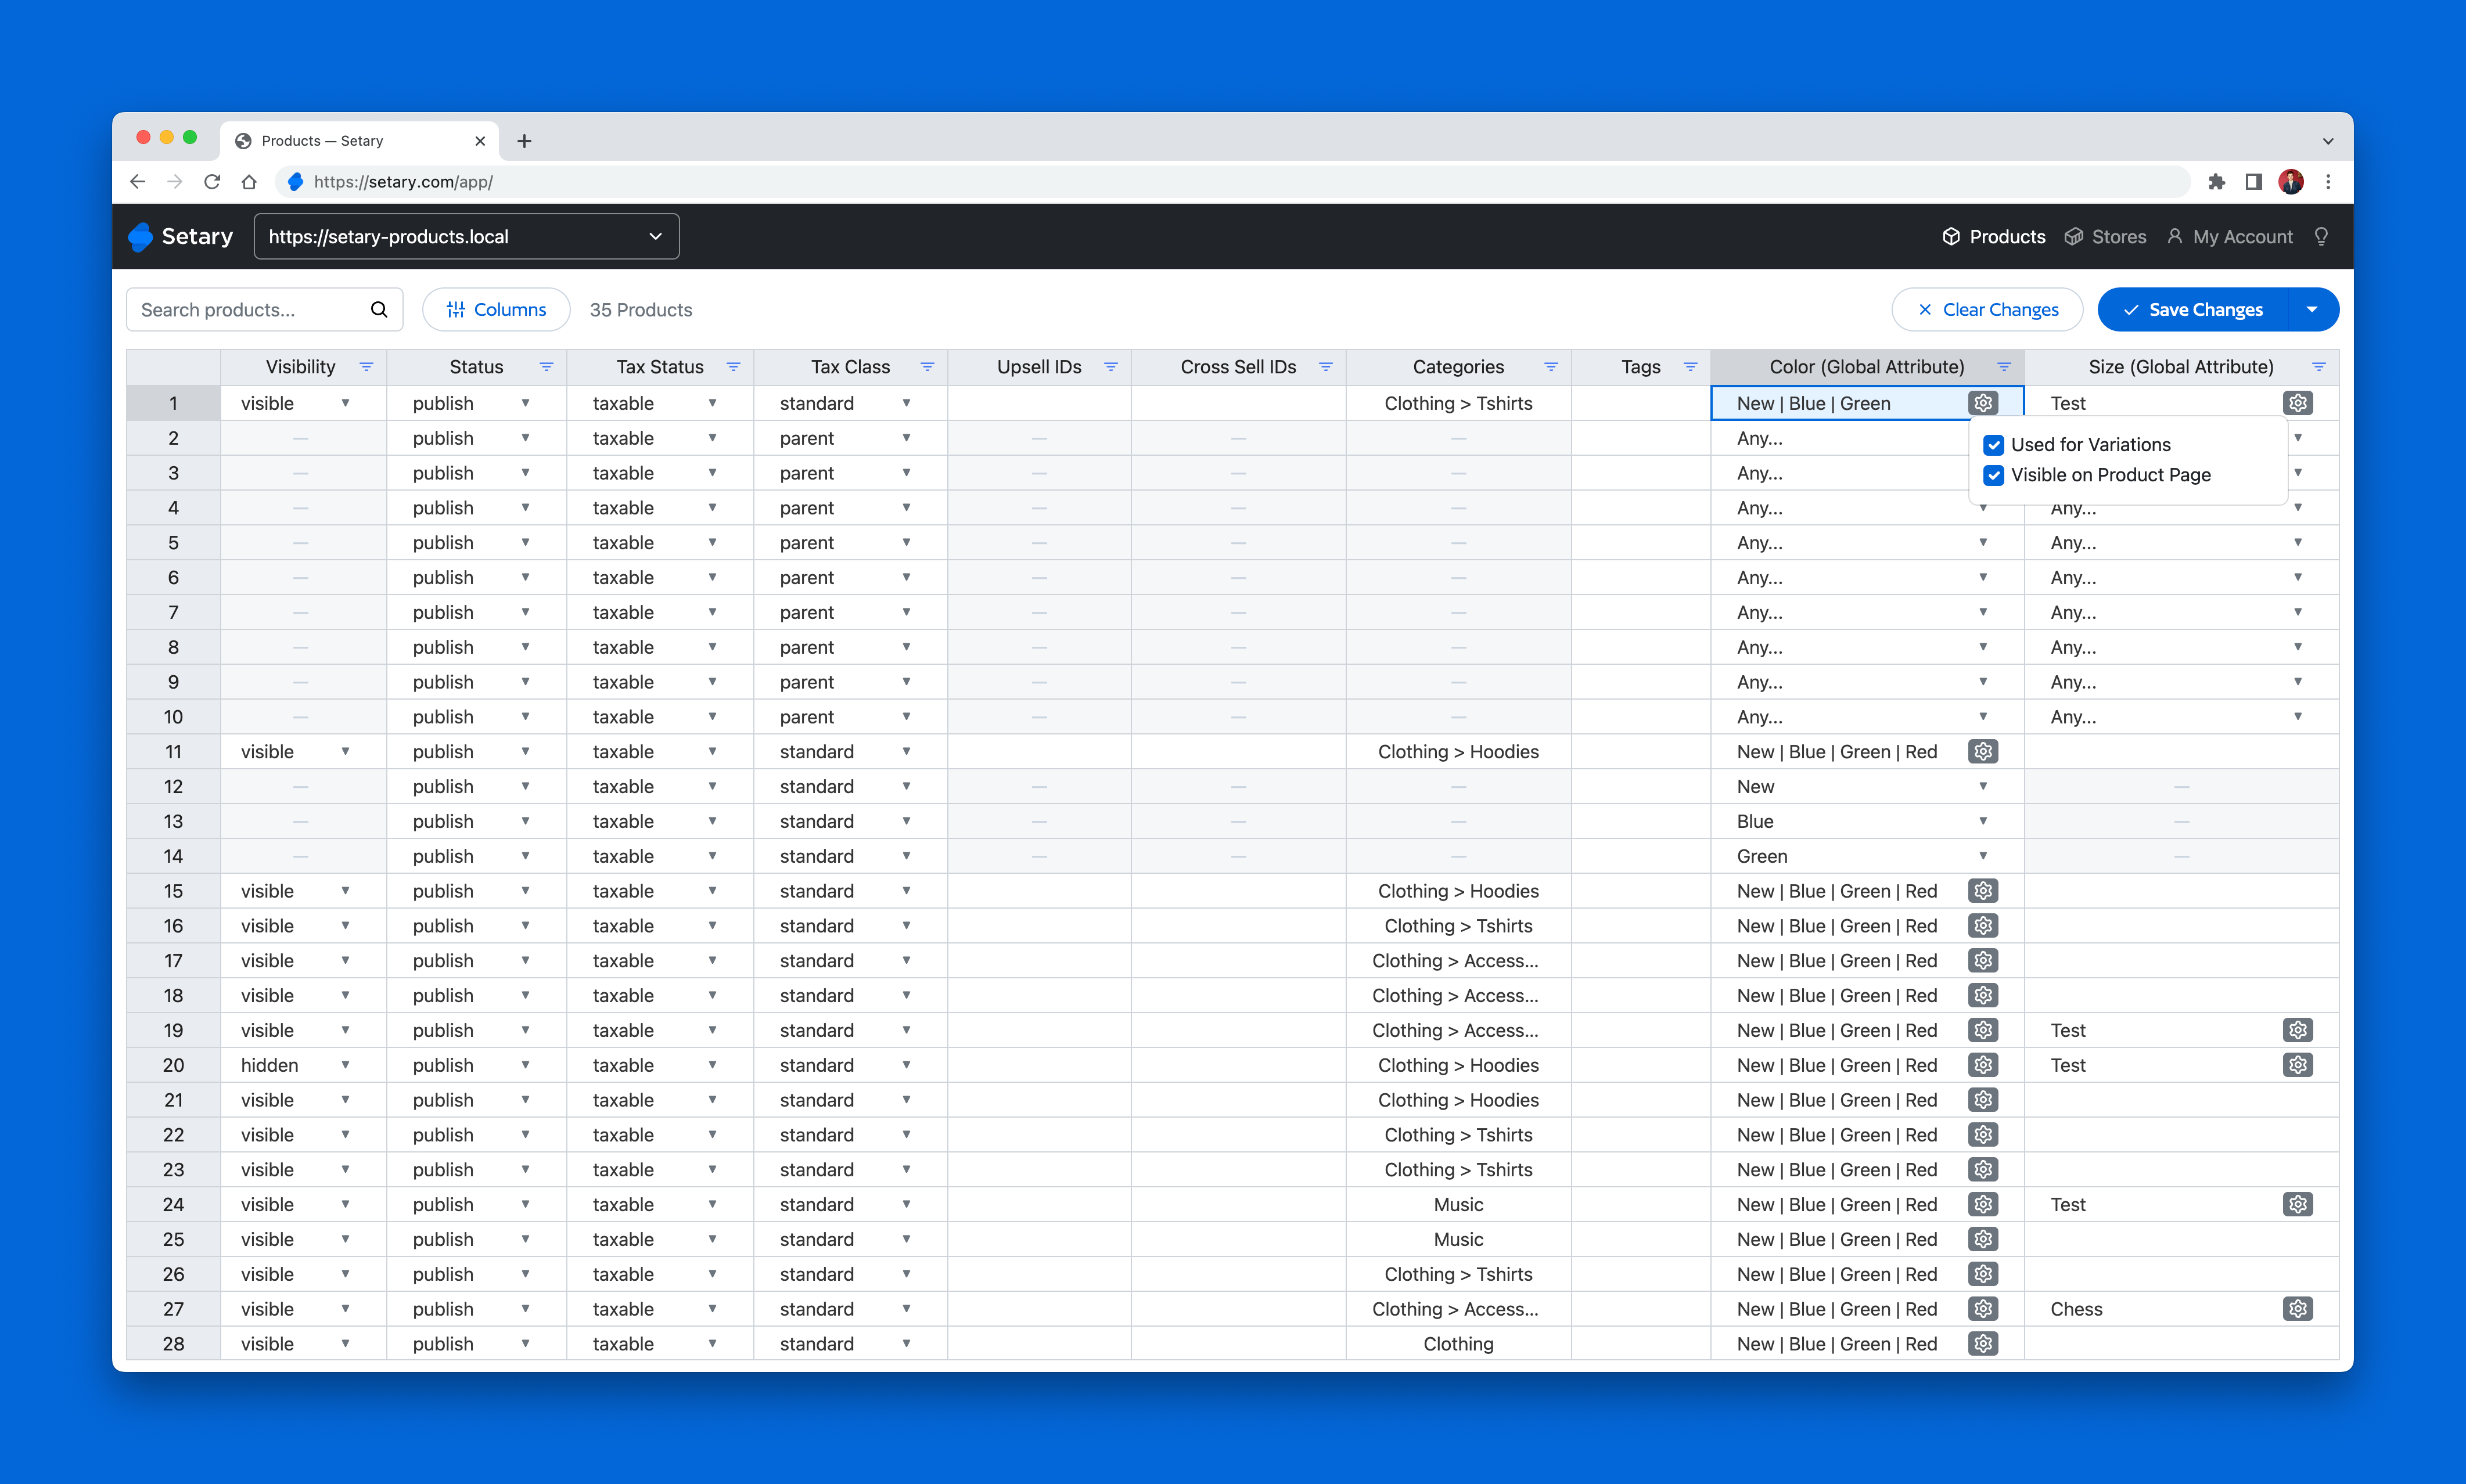Screen dimensions: 2466x1484
Task: Click the Clear Changes button
Action: (x=1987, y=310)
